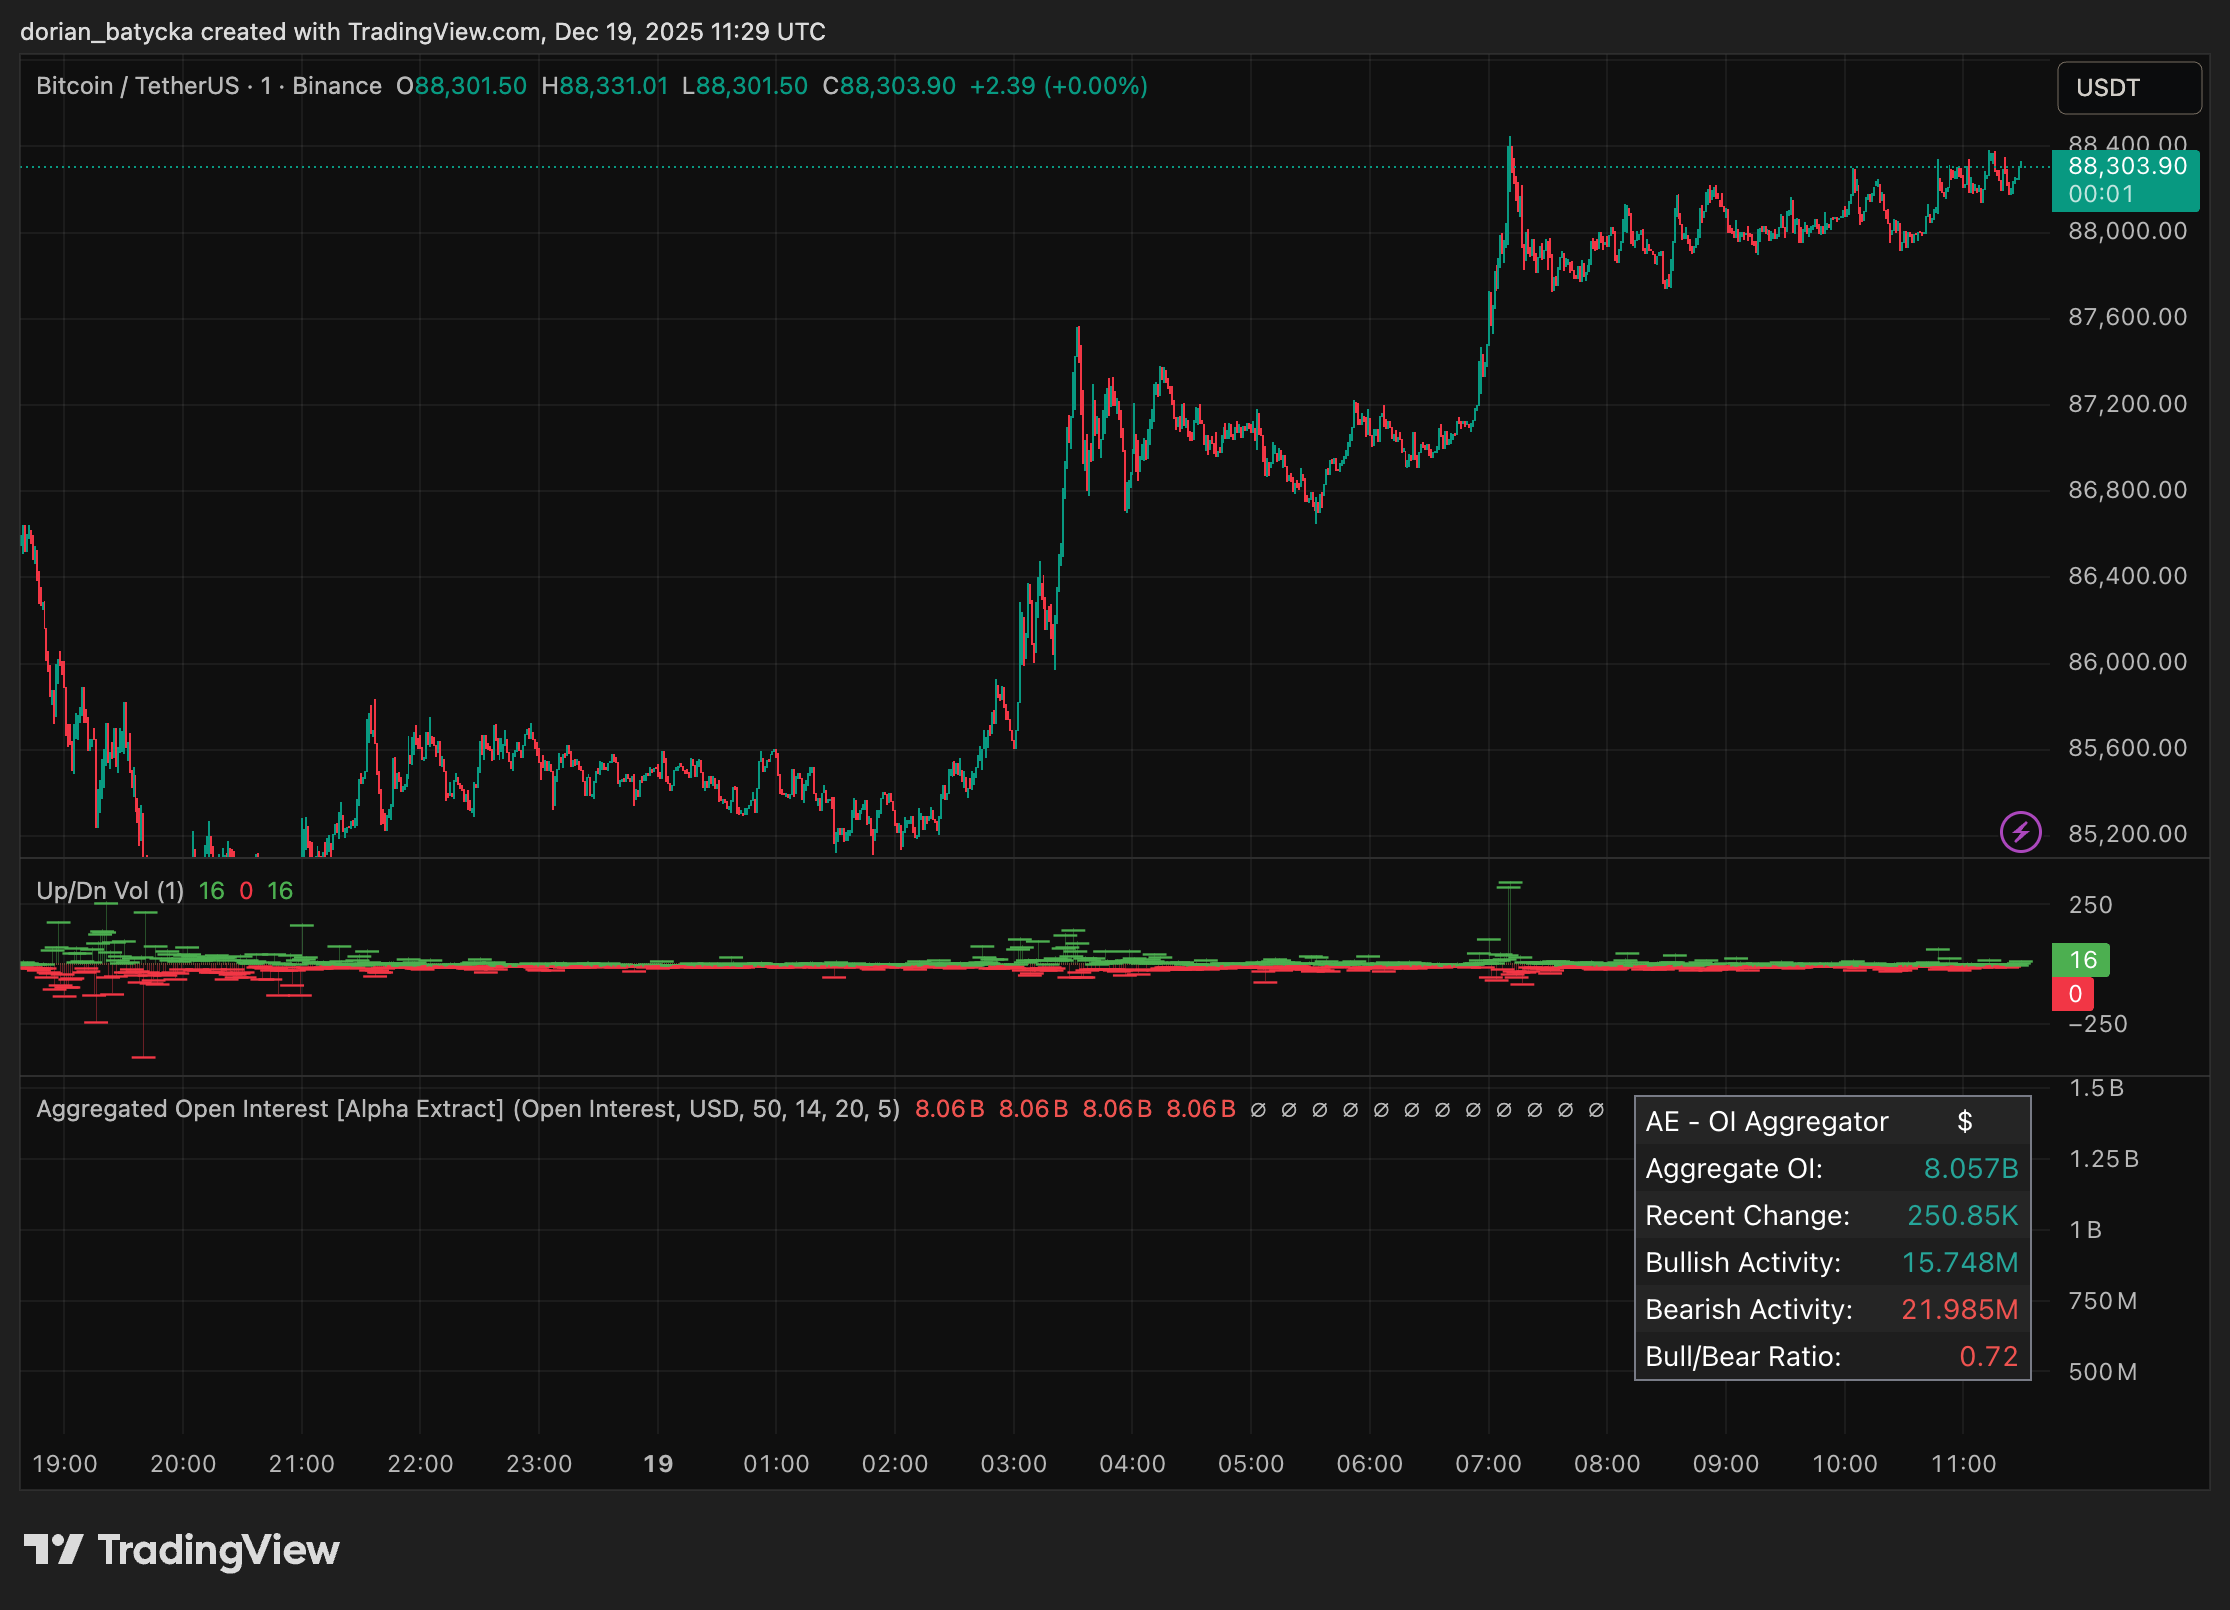The width and height of the screenshot is (2230, 1610).
Task: Click the bold 19 date marker
Action: [x=657, y=1464]
